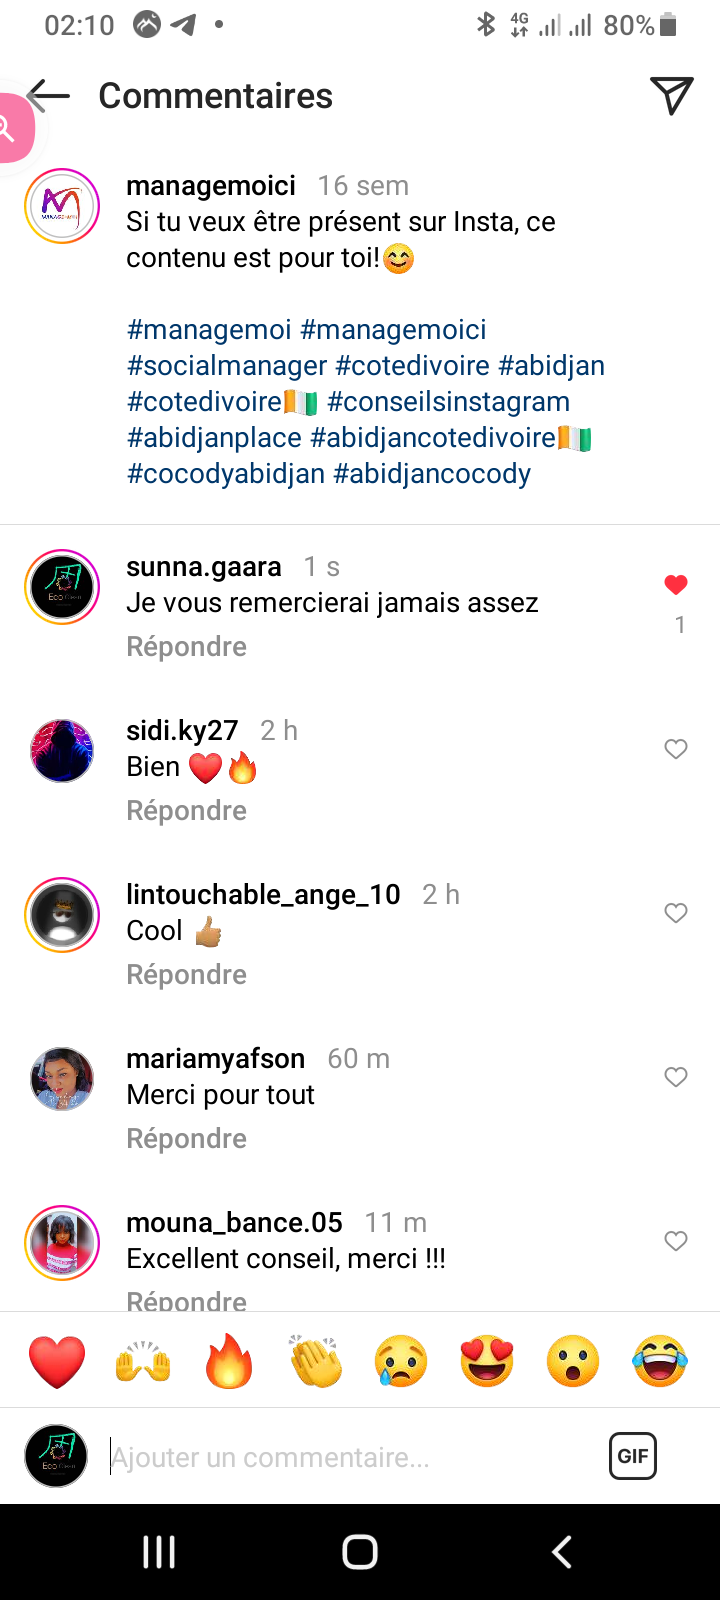Insert the laughing tears emoji

pyautogui.click(x=660, y=1361)
